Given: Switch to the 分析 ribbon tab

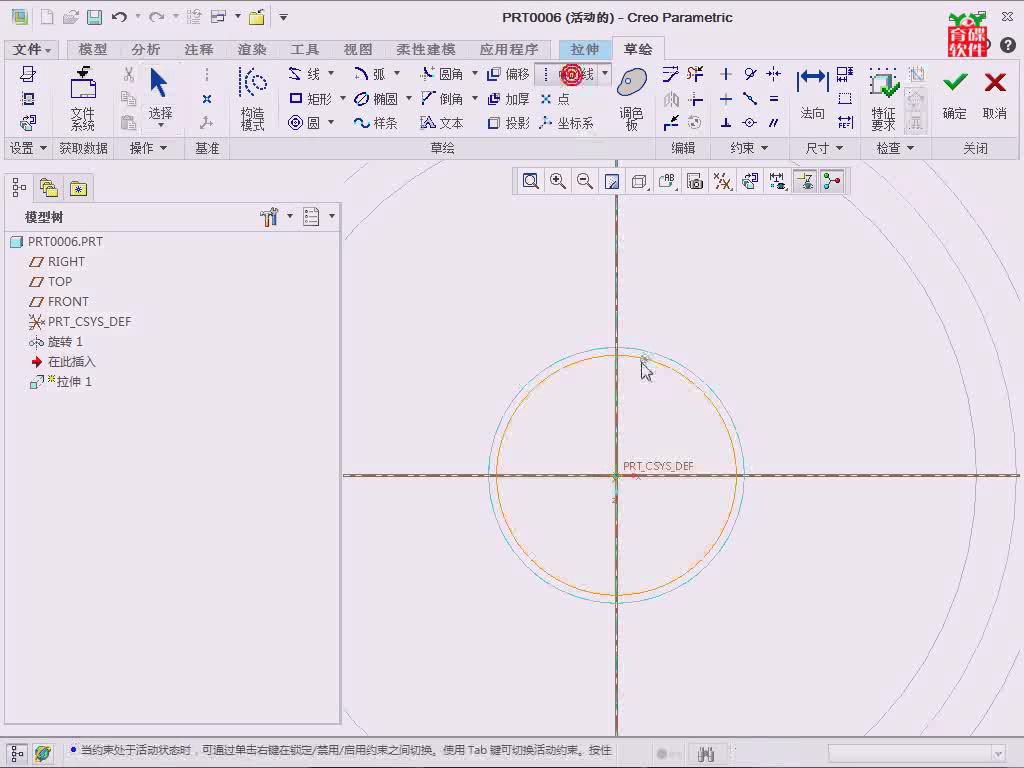Looking at the screenshot, I should pyautogui.click(x=146, y=49).
